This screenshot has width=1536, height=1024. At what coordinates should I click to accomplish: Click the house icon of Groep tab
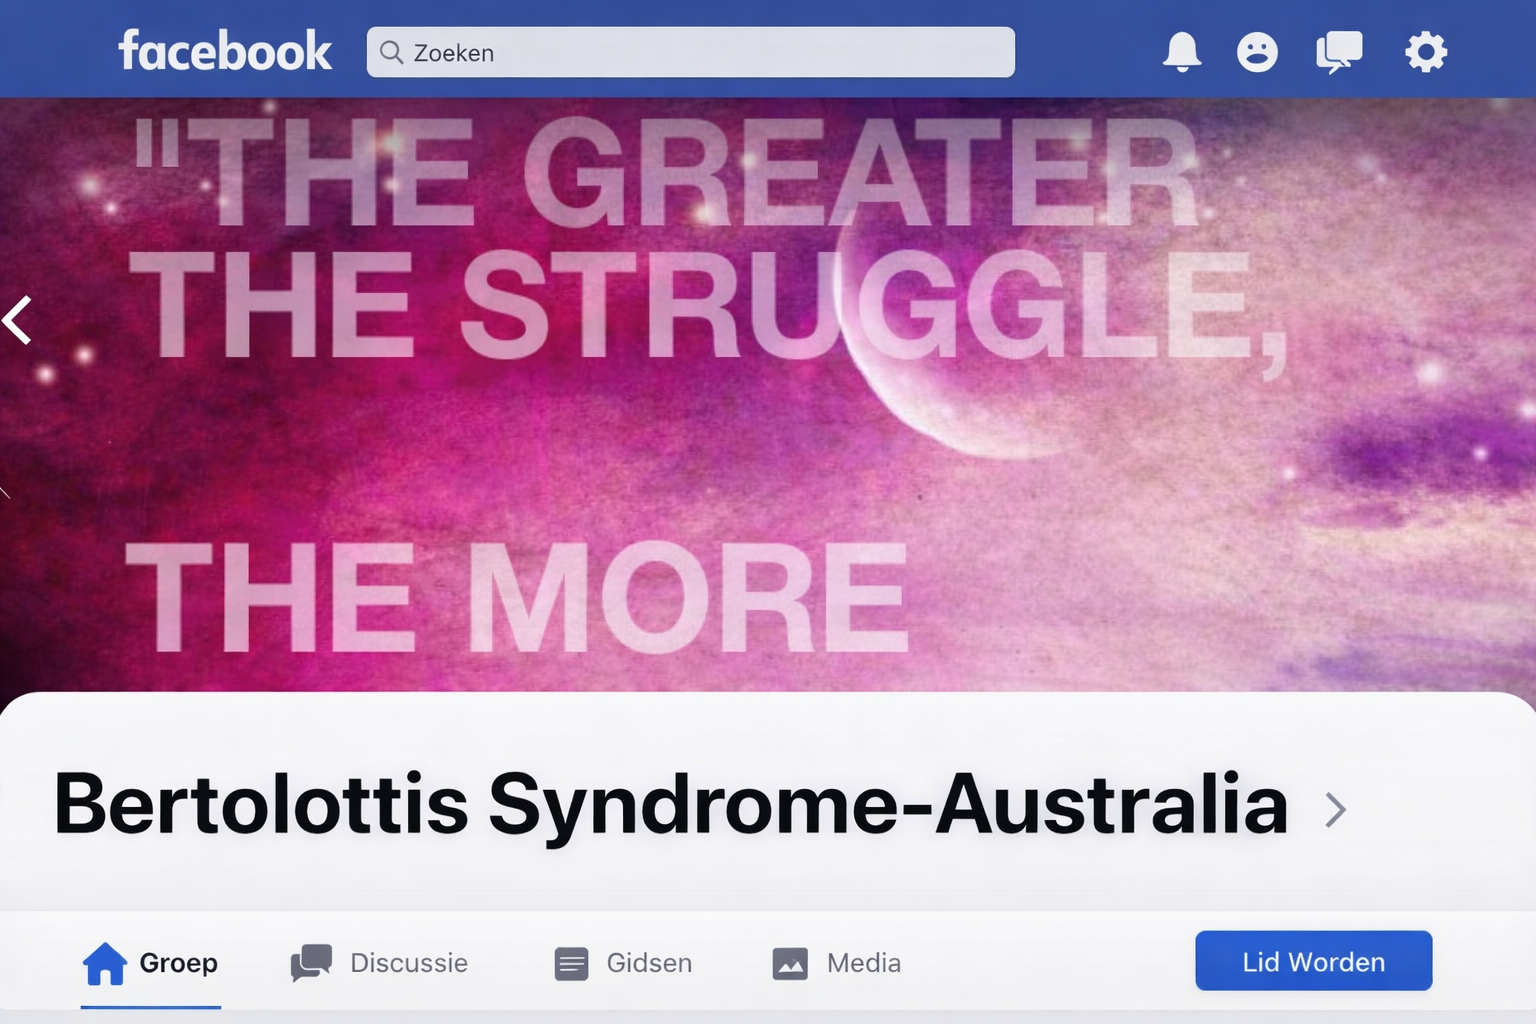105,963
